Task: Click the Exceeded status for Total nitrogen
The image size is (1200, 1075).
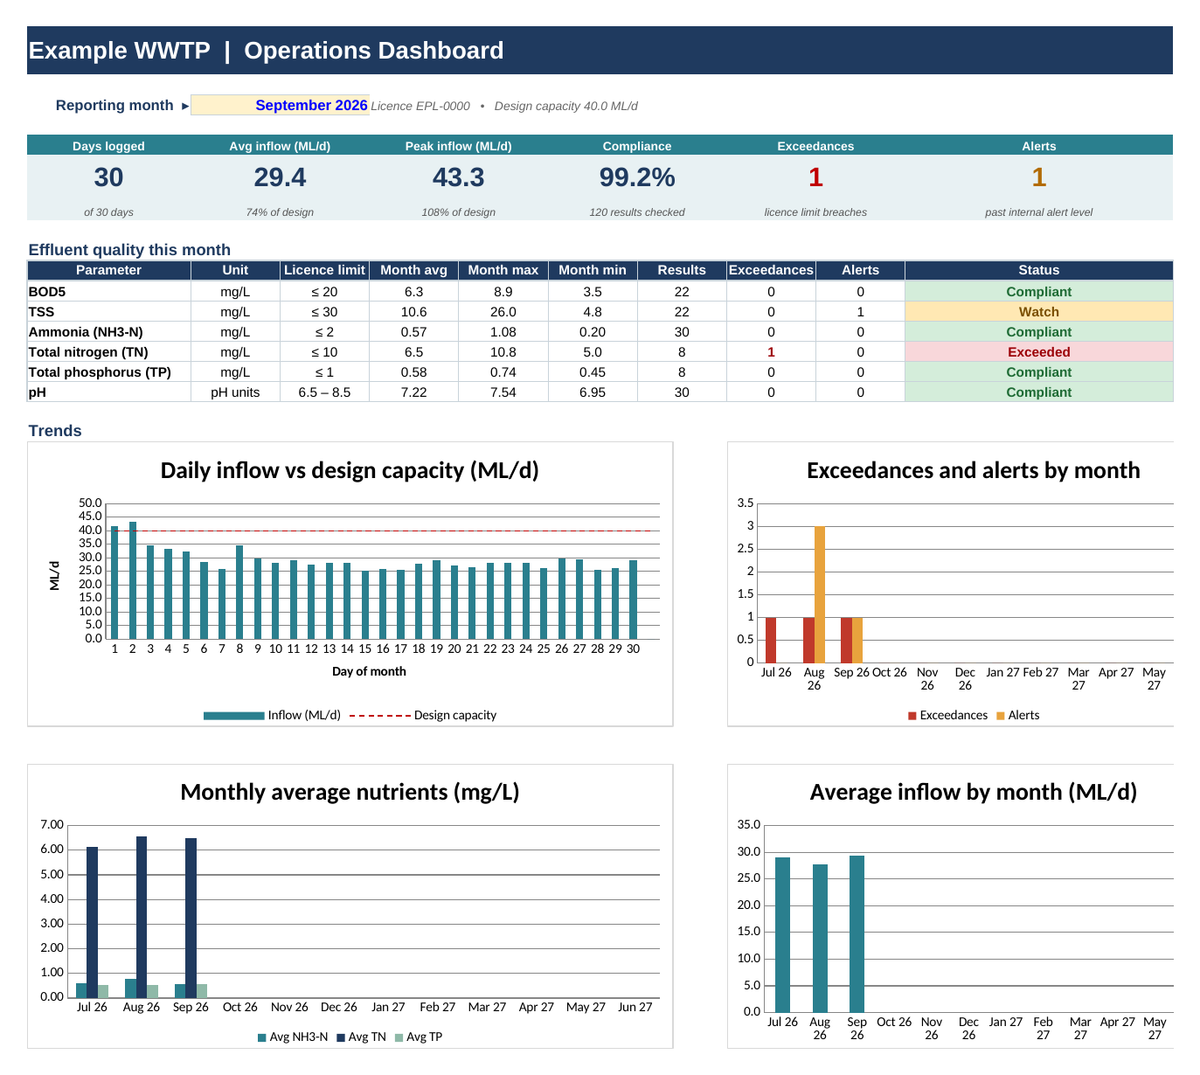Action: (x=1039, y=352)
